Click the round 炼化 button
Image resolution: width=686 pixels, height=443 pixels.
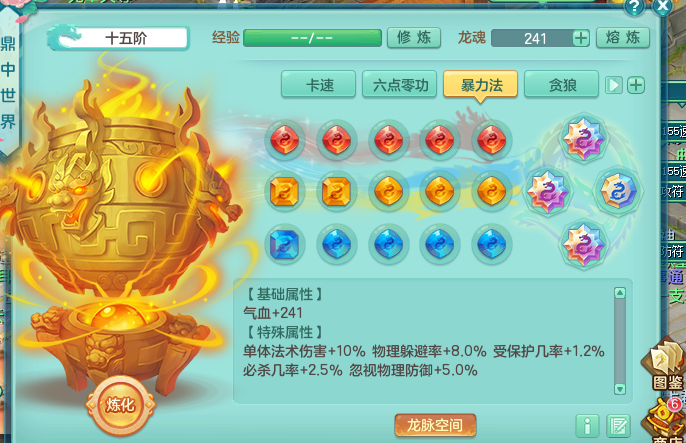[x=120, y=405]
